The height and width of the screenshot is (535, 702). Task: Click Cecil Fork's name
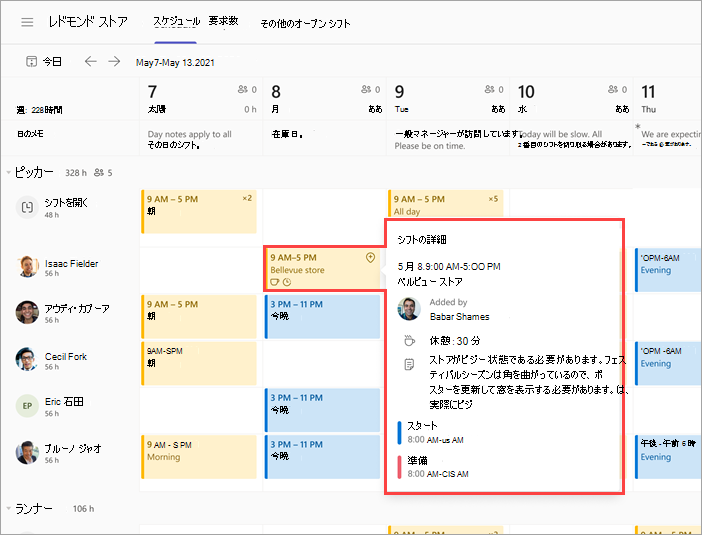click(x=66, y=357)
